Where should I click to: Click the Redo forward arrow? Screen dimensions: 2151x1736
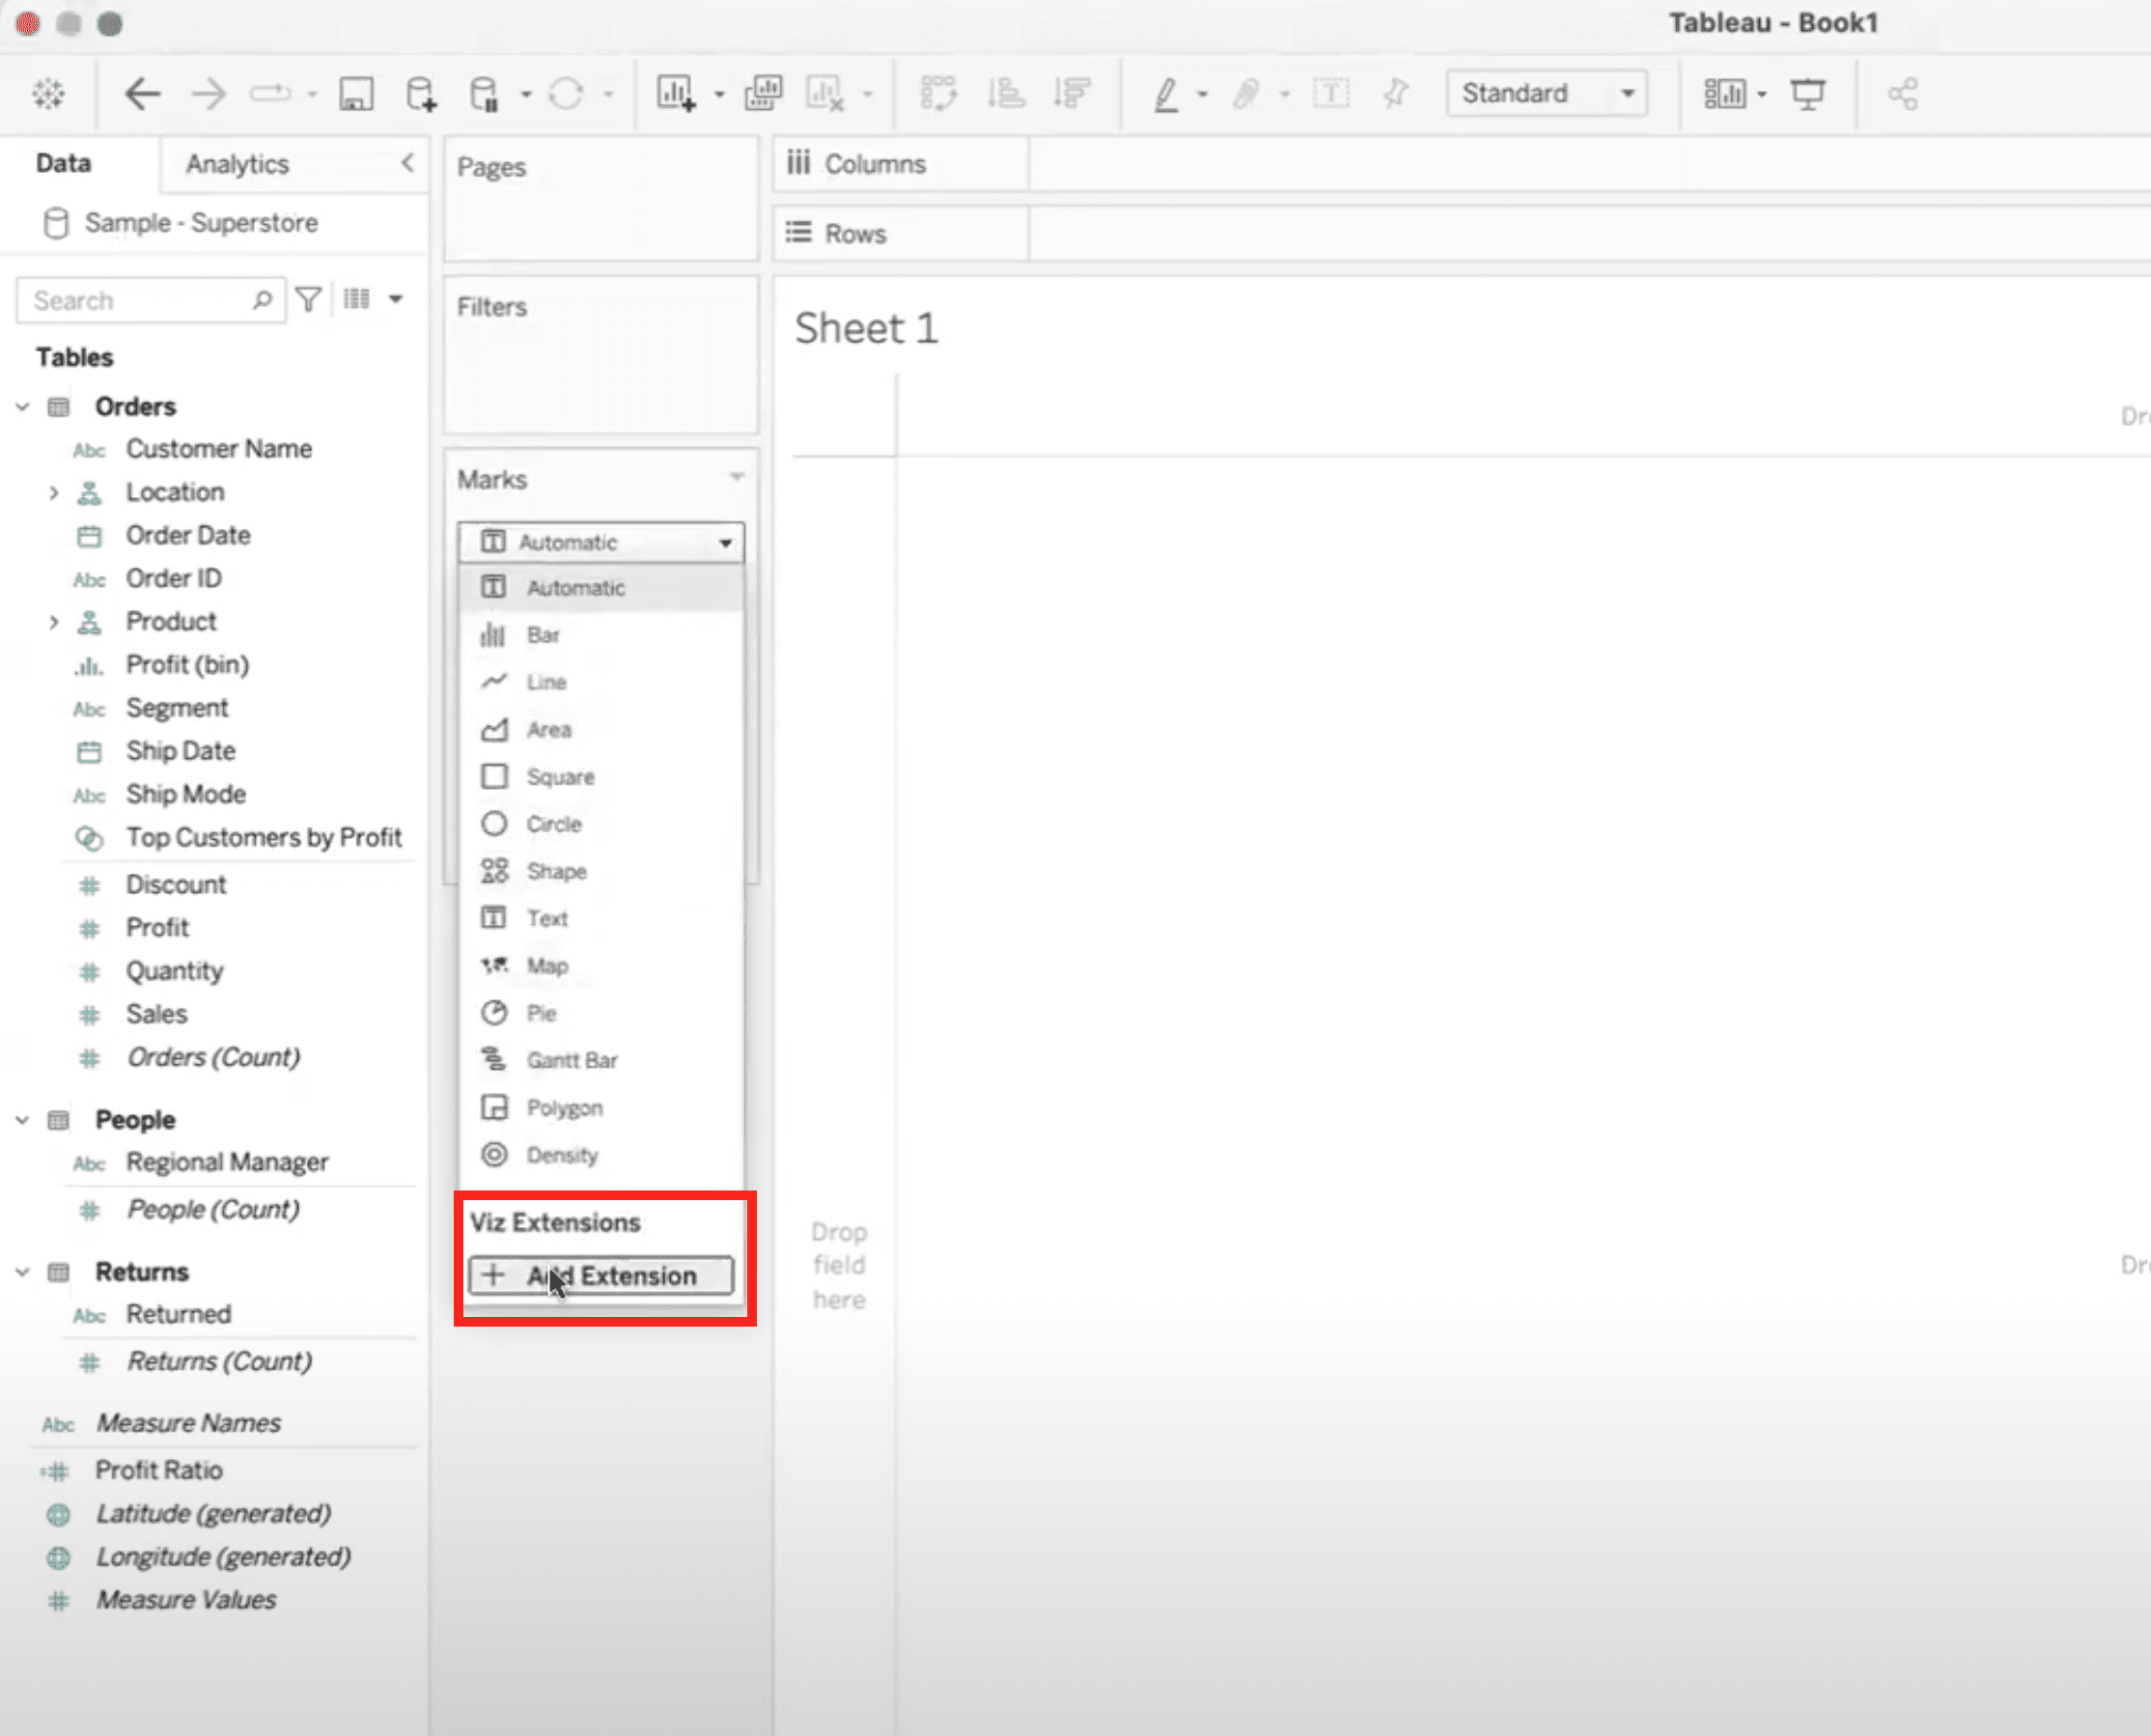tap(209, 94)
